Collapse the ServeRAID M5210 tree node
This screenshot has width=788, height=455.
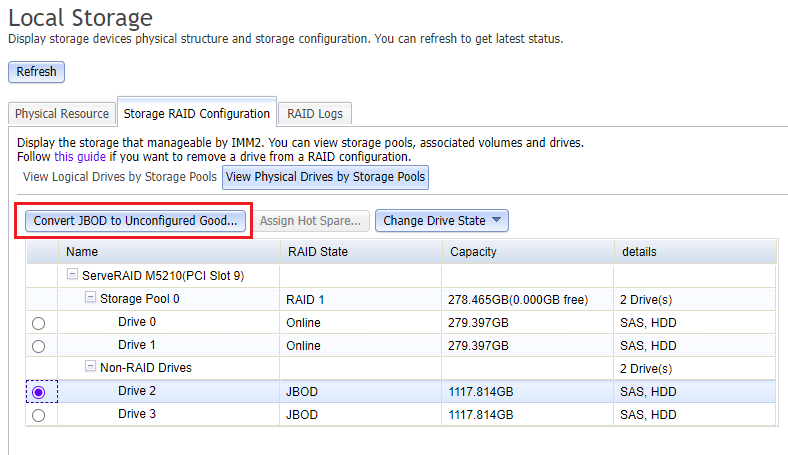[x=72, y=275]
